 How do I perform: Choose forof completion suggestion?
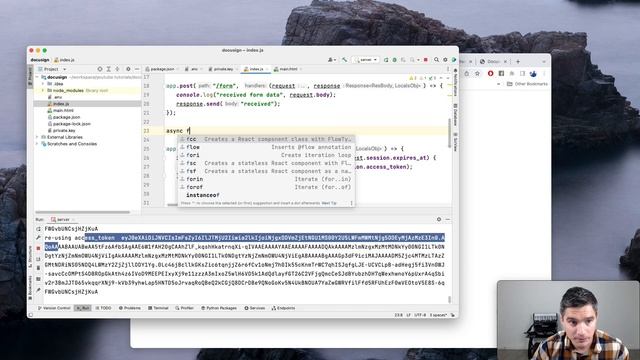[266, 187]
